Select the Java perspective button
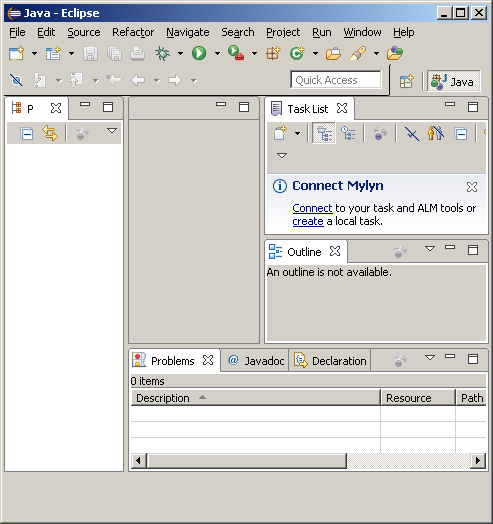Image resolution: width=493 pixels, height=524 pixels. click(454, 81)
